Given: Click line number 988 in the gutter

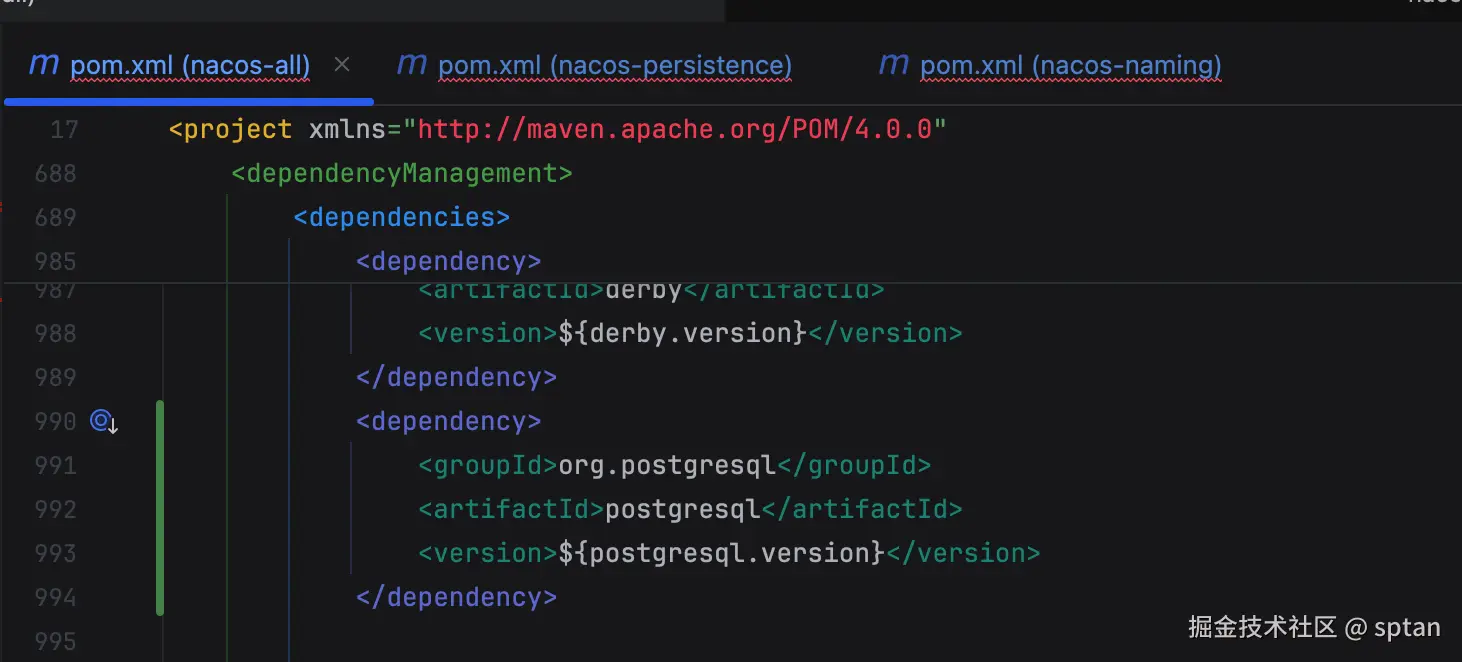Looking at the screenshot, I should tap(56, 333).
